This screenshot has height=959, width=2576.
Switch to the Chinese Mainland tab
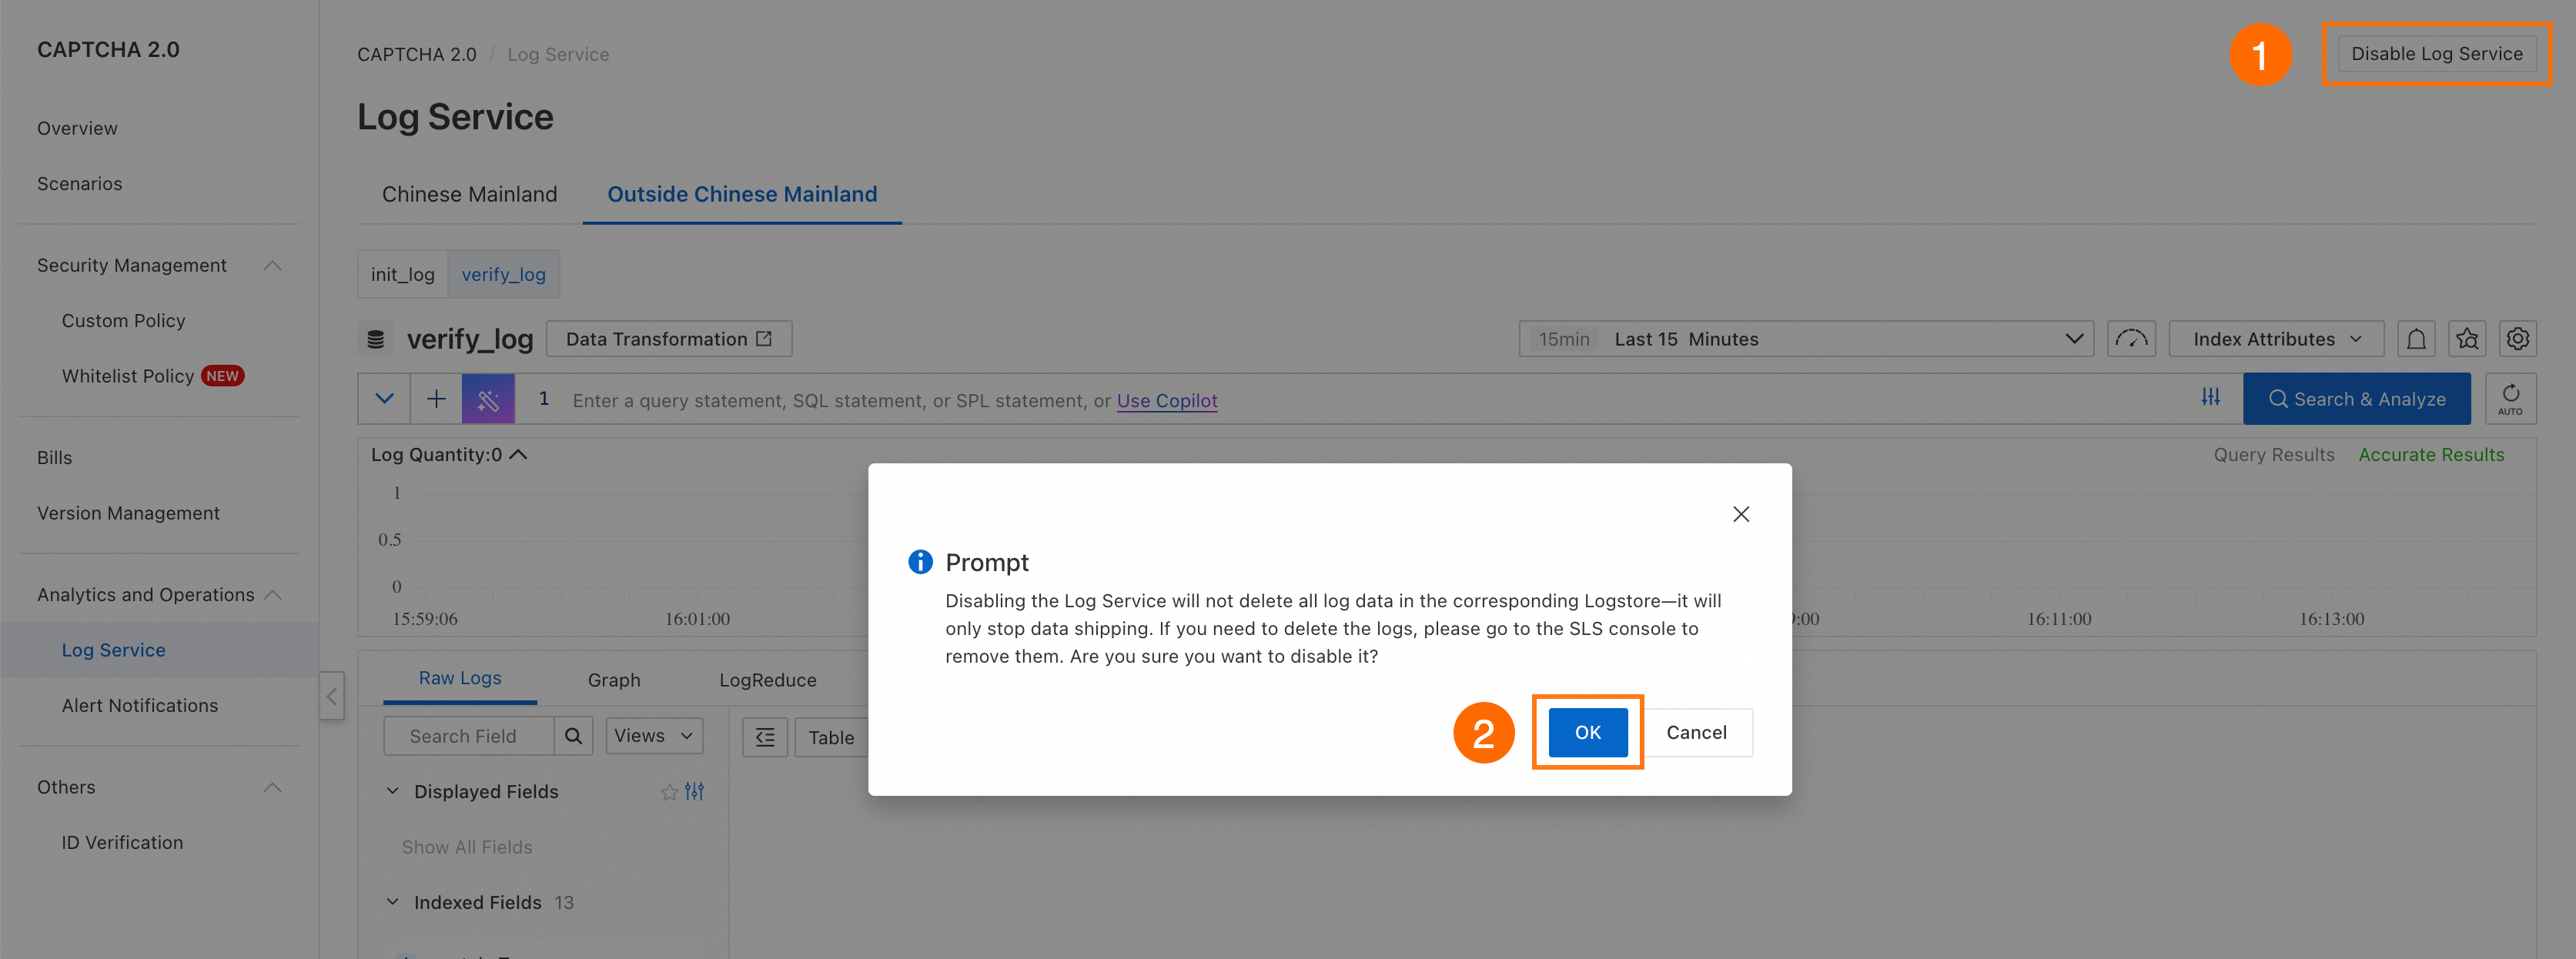(469, 194)
